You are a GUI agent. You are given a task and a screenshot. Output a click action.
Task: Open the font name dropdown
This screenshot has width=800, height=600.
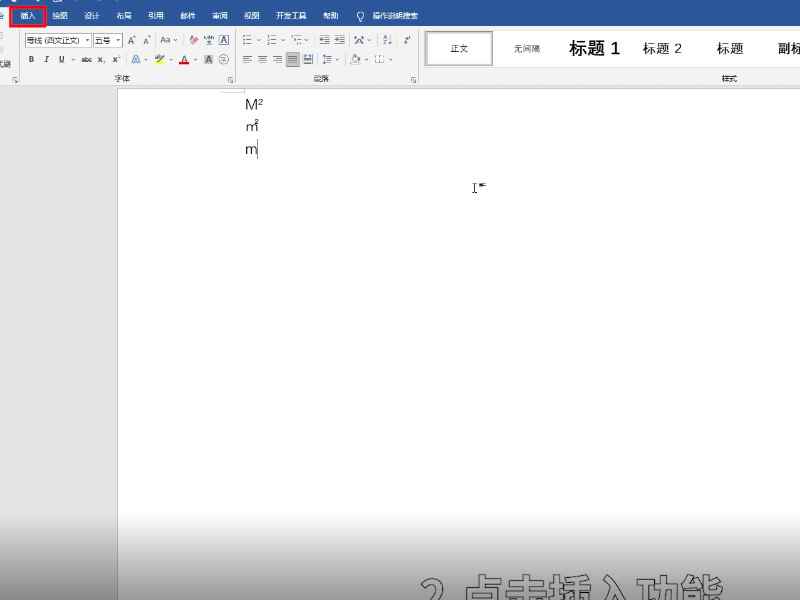pyautogui.click(x=87, y=41)
